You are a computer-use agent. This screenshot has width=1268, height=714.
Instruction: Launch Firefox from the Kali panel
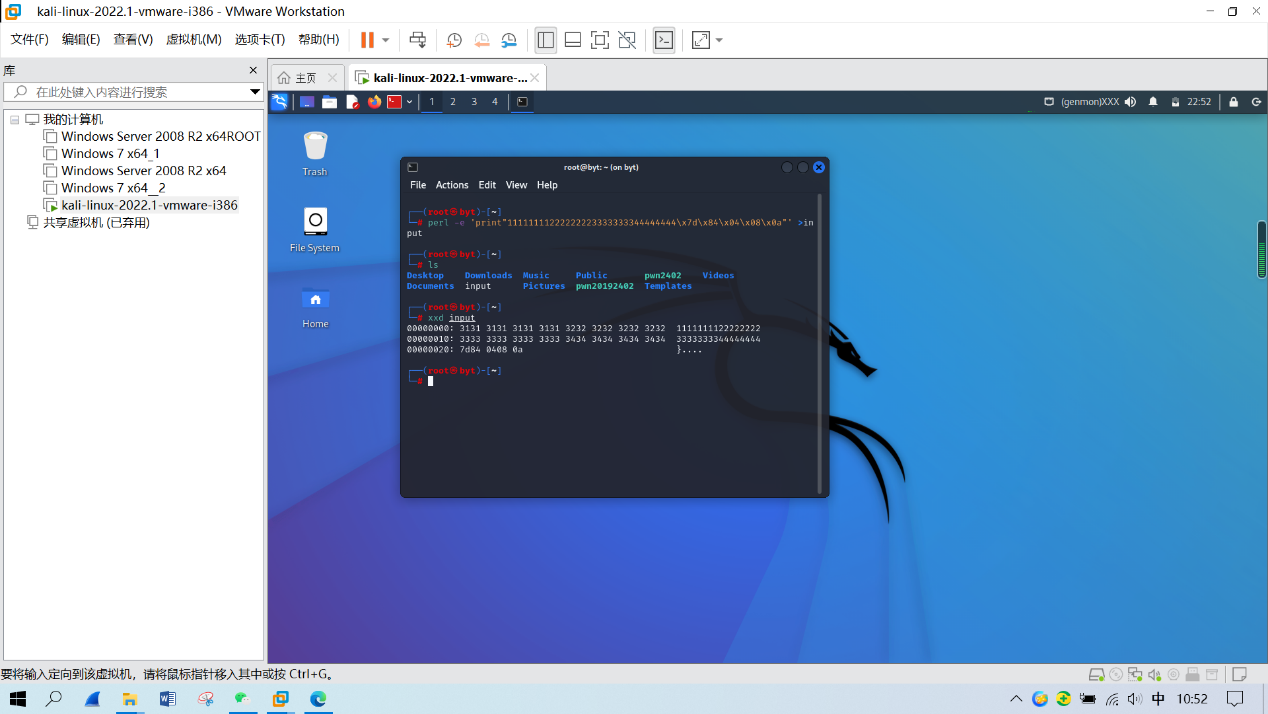click(374, 101)
